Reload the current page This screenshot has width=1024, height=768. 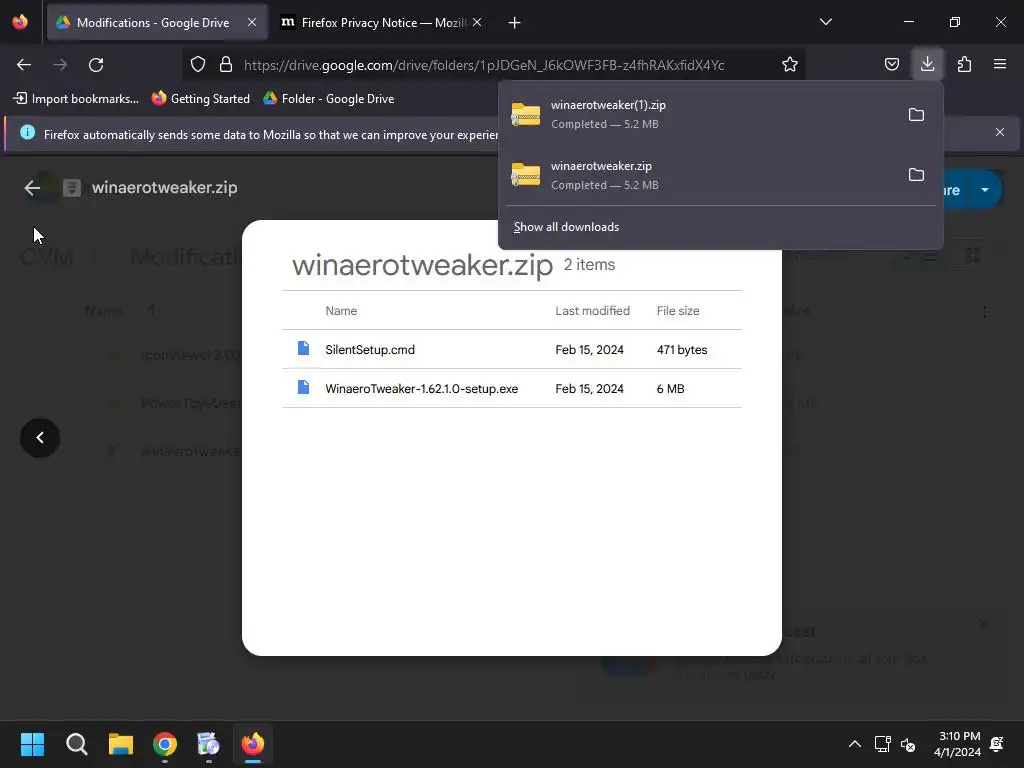click(96, 65)
